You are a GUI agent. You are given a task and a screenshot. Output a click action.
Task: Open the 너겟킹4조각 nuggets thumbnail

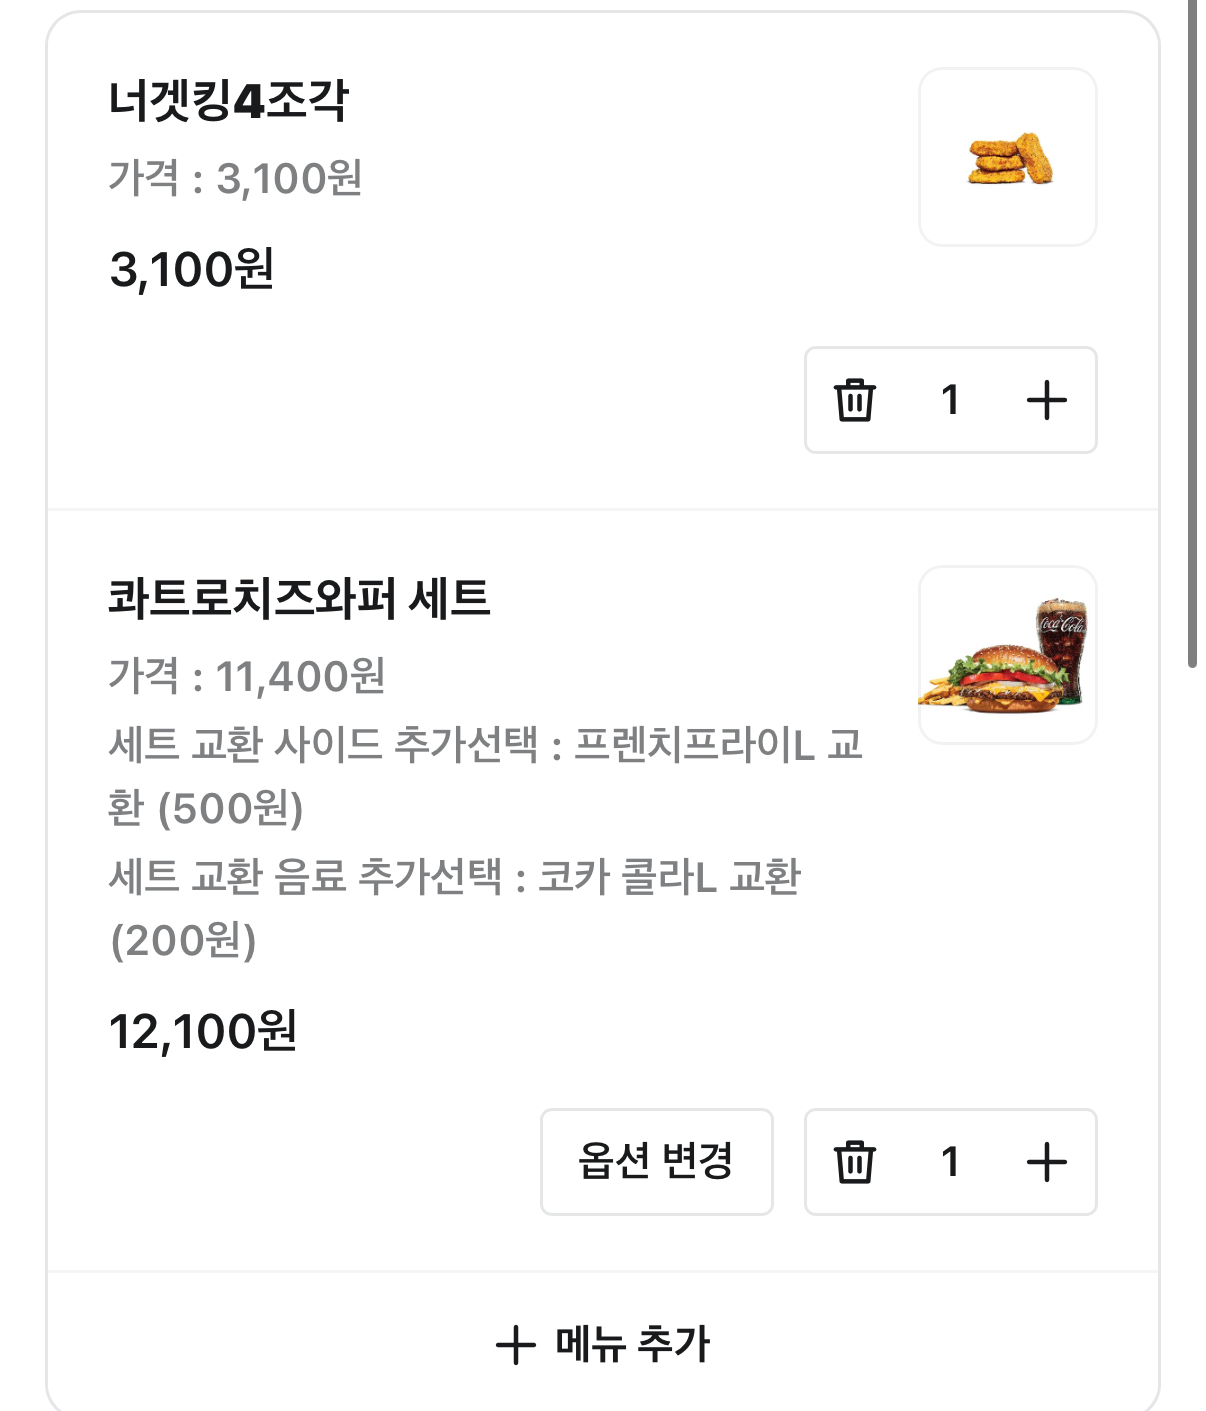click(x=1008, y=158)
